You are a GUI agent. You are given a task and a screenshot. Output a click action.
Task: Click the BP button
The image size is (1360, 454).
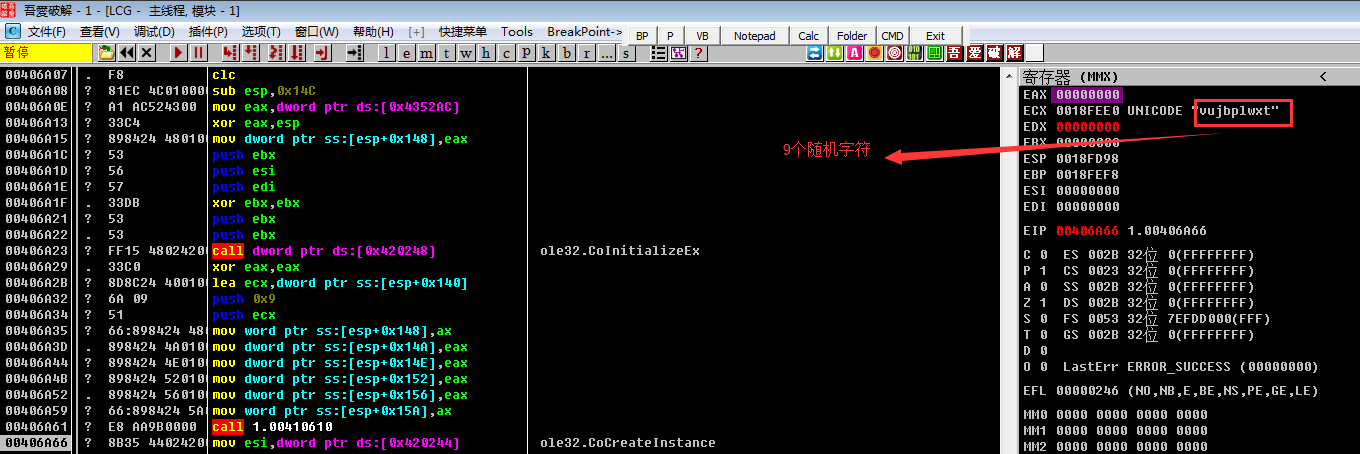pos(642,36)
